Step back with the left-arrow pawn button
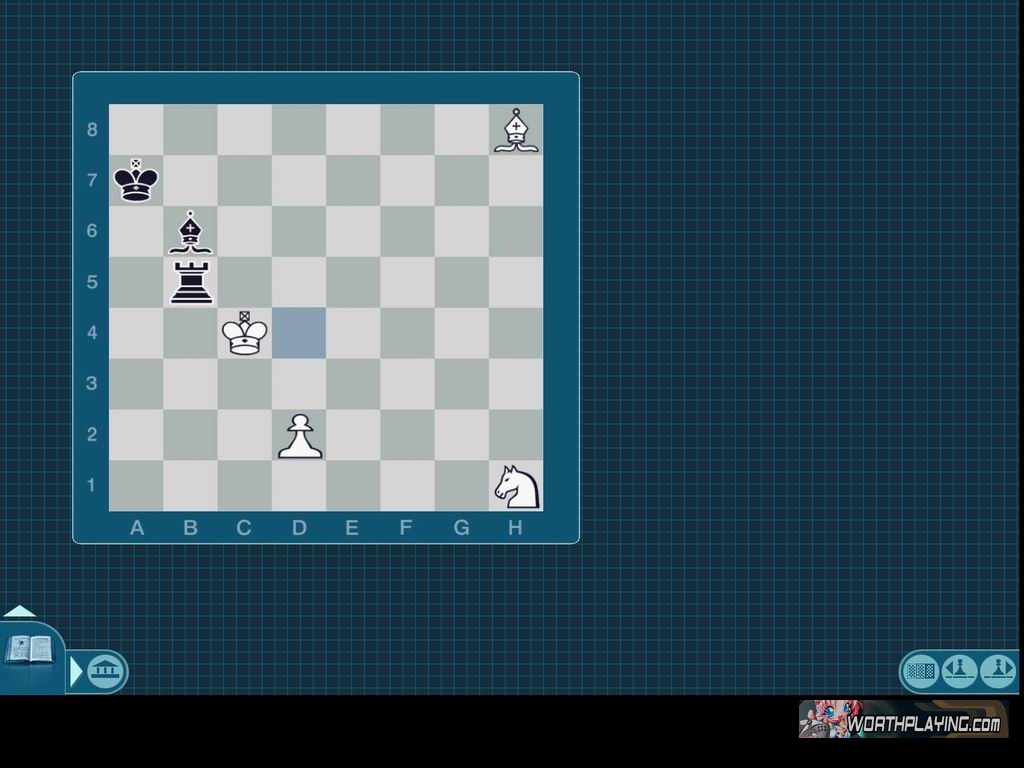 [959, 670]
